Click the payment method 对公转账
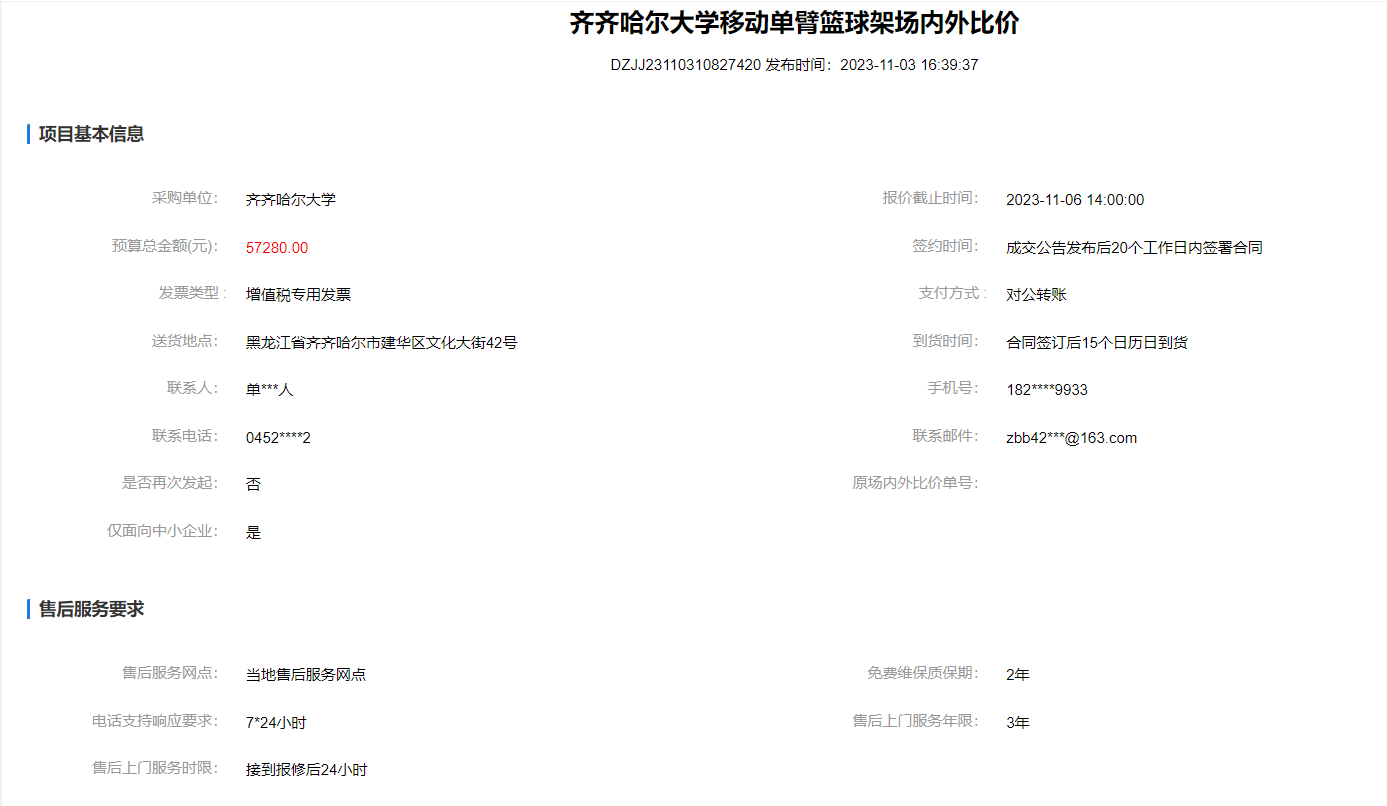 1036,295
